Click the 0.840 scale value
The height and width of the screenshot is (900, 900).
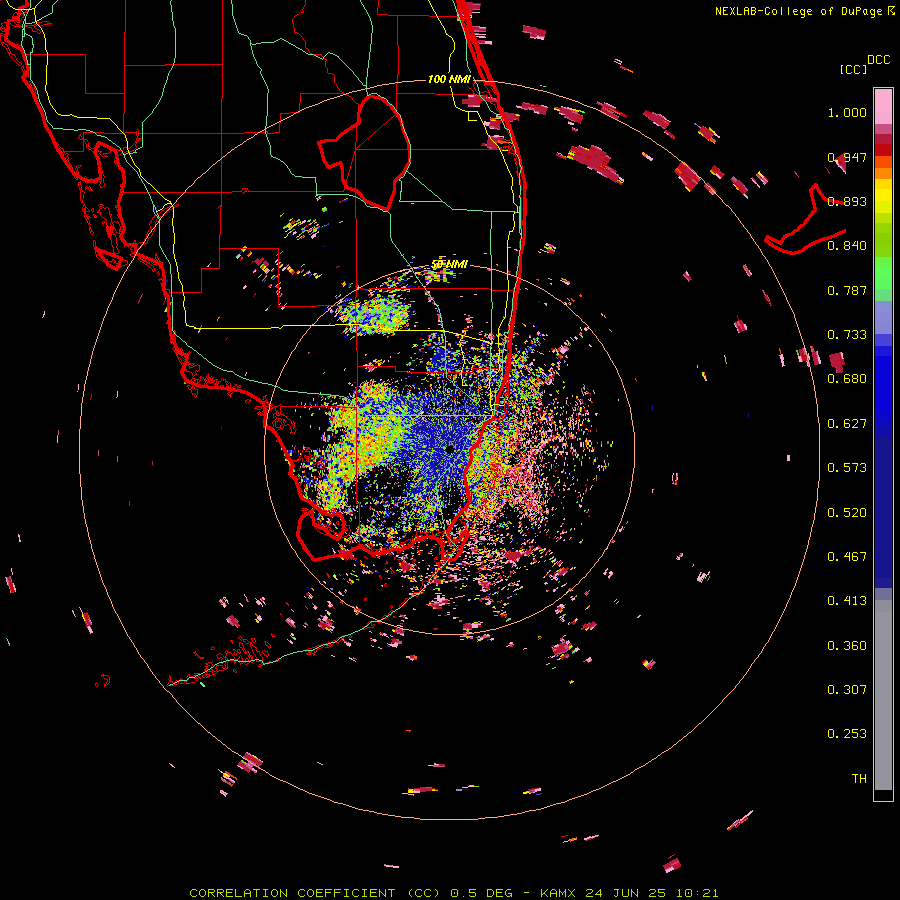tap(847, 246)
